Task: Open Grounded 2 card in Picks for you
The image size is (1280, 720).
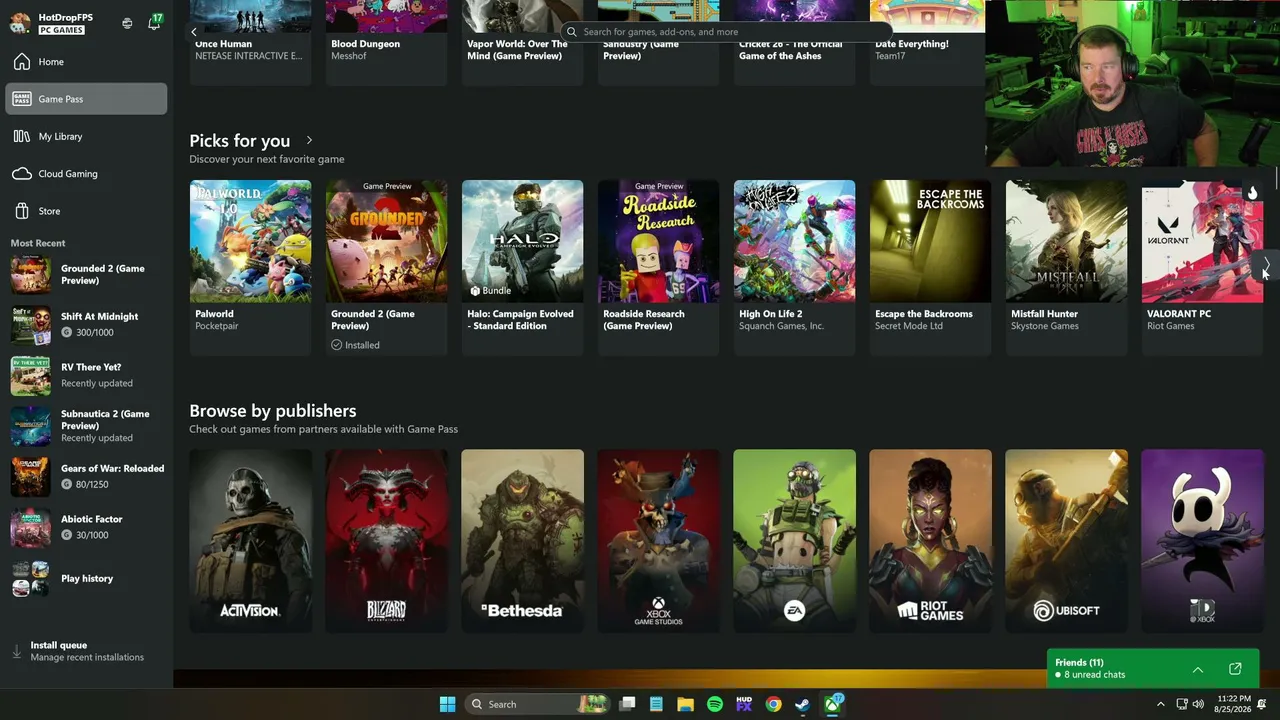Action: [x=387, y=267]
